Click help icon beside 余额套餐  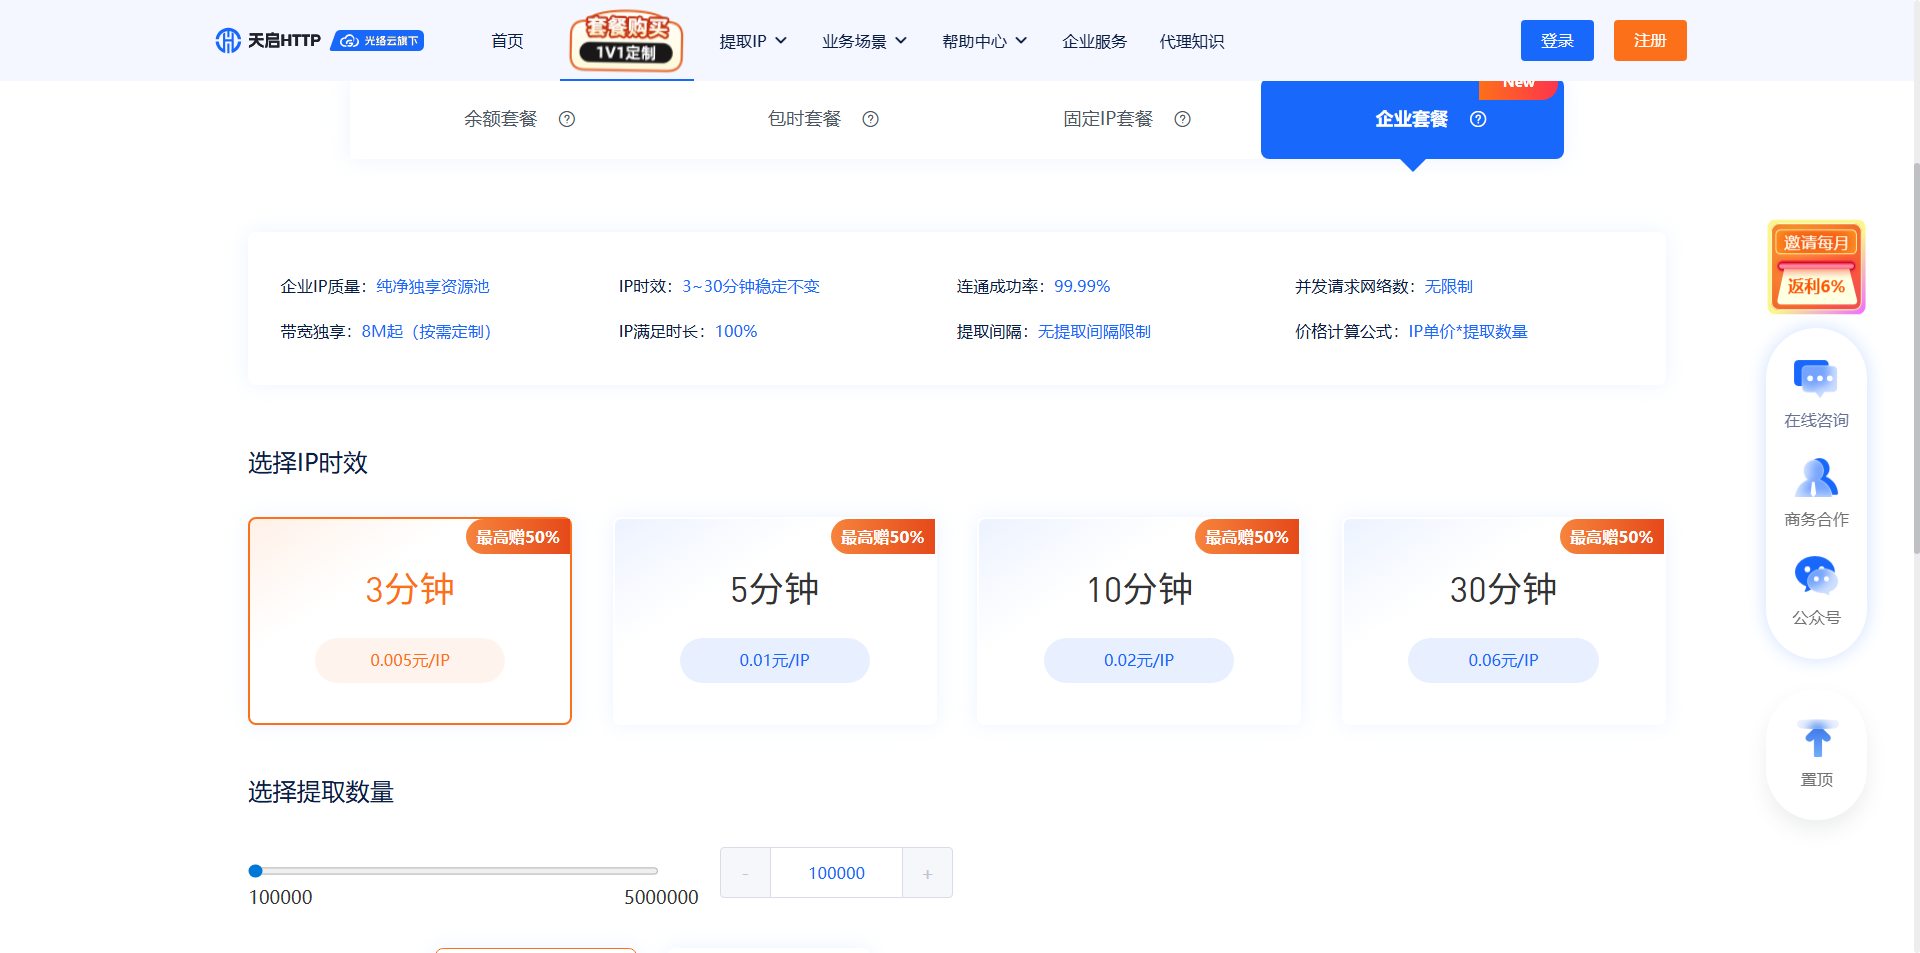567,119
